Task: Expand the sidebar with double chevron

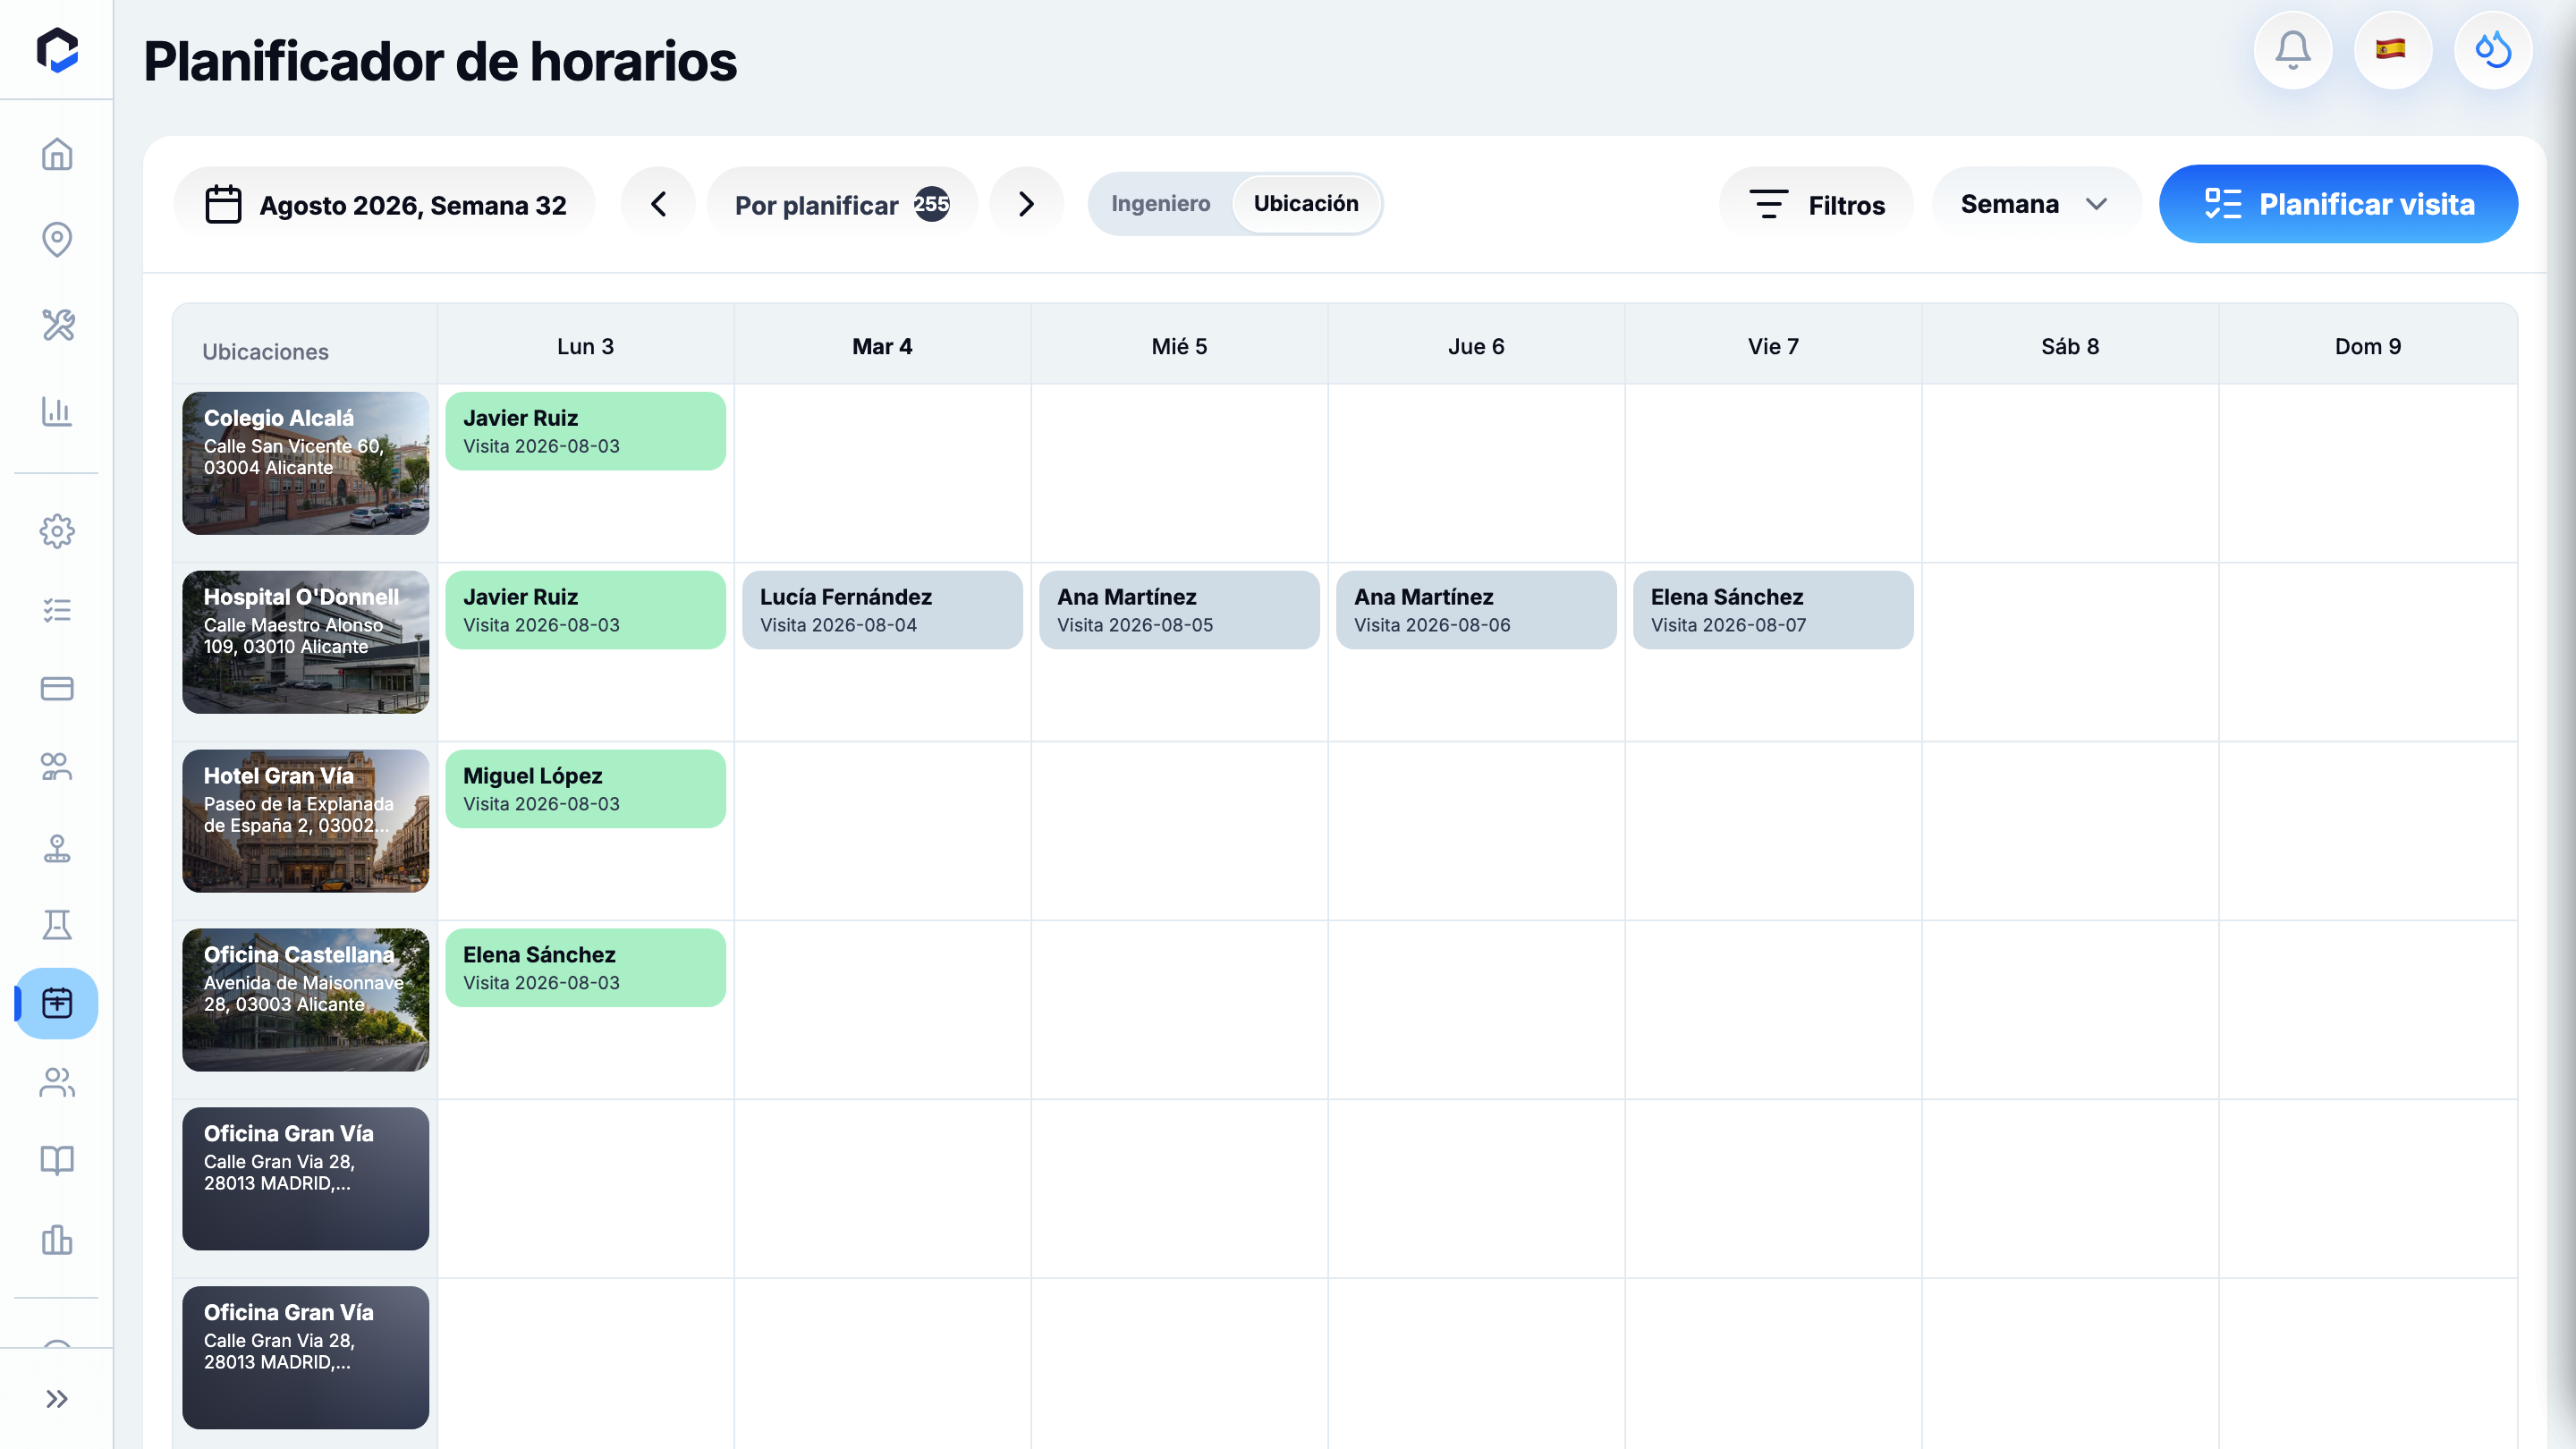Action: coord(57,1398)
